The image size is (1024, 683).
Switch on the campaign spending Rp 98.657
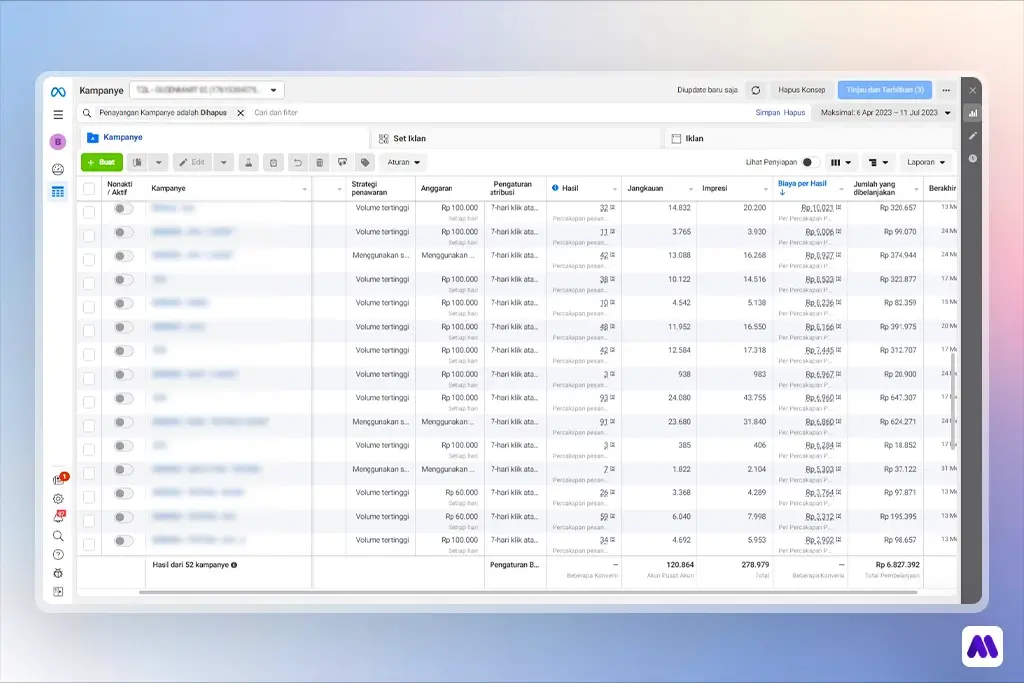click(x=123, y=541)
